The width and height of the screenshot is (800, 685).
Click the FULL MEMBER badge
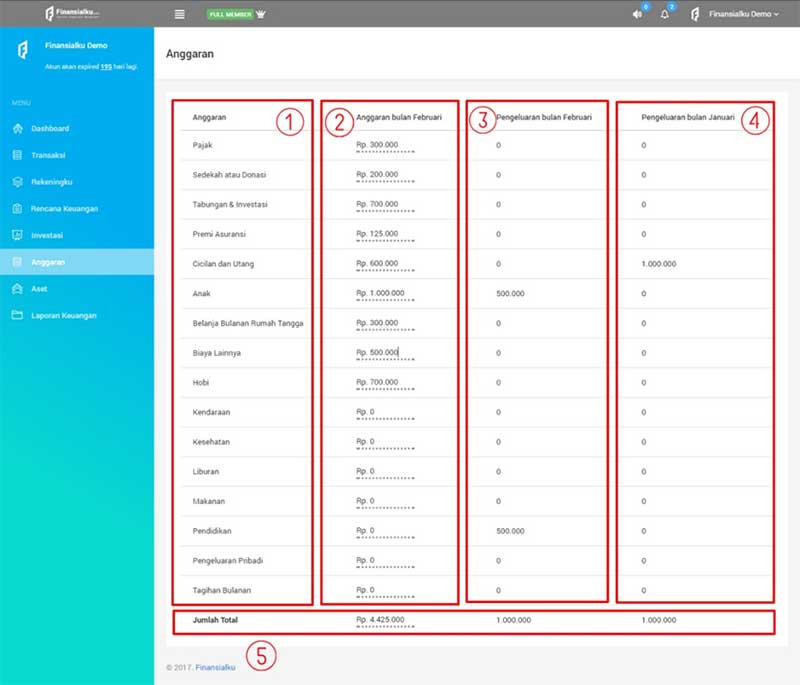point(230,15)
